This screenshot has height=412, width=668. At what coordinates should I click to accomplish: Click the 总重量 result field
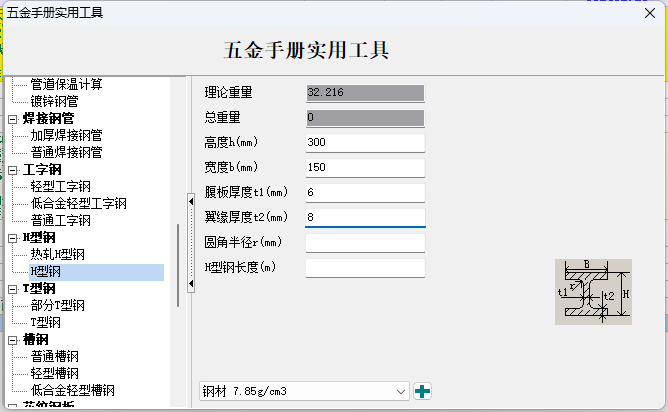[365, 118]
